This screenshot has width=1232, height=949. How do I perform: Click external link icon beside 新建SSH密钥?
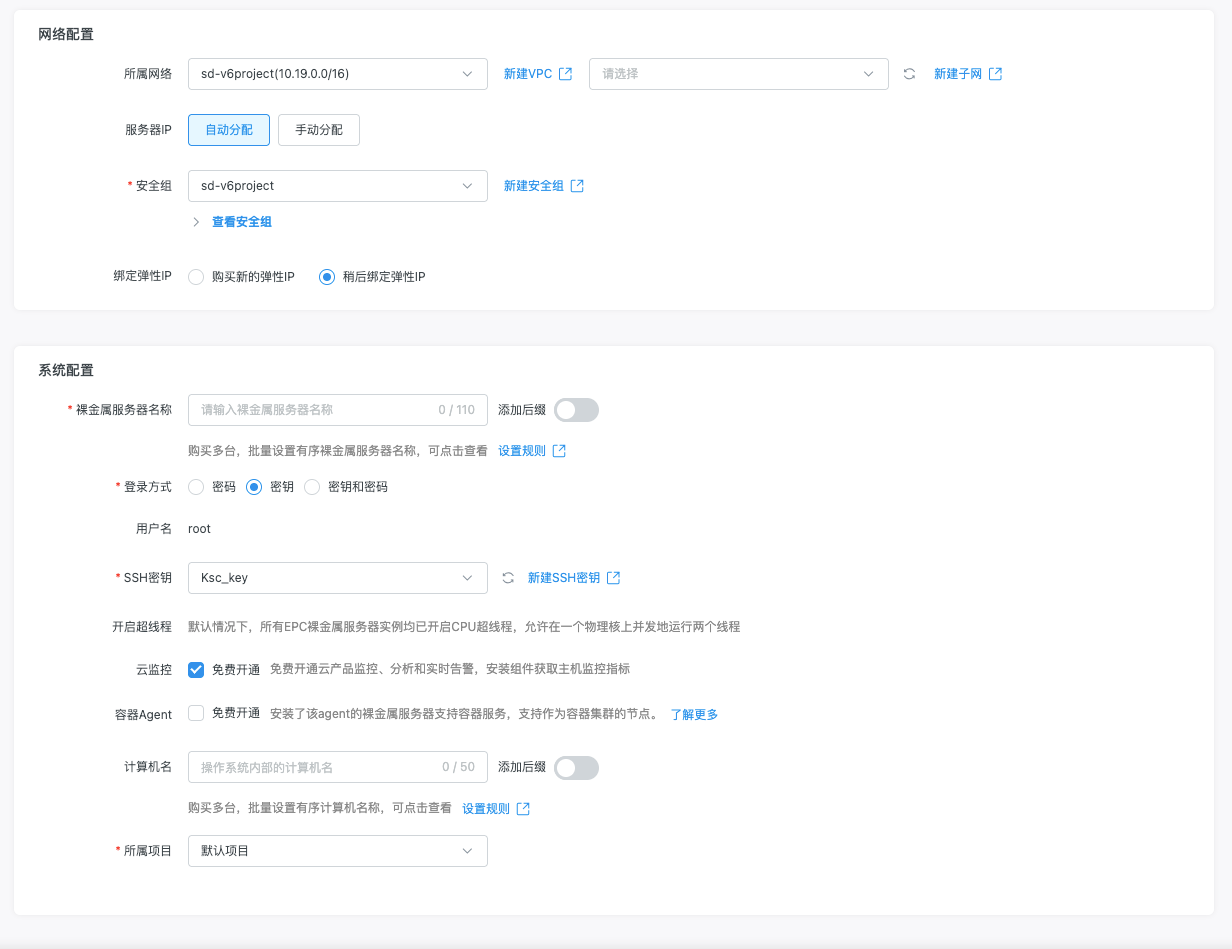(x=614, y=578)
